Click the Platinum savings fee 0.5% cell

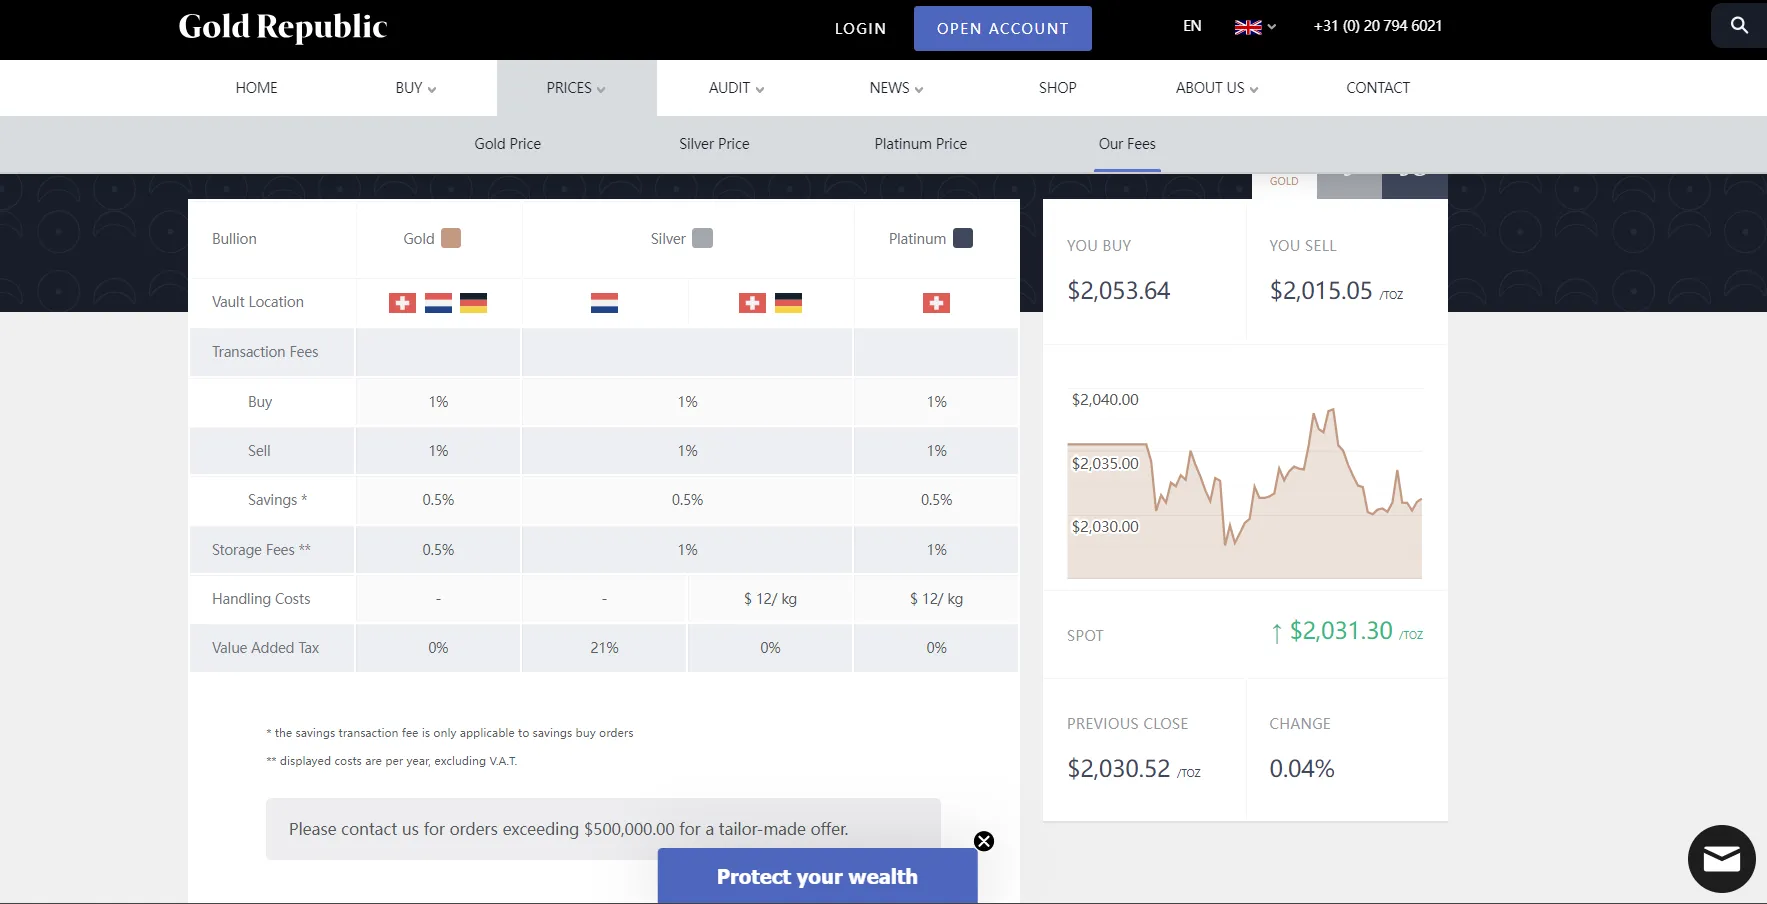(936, 500)
